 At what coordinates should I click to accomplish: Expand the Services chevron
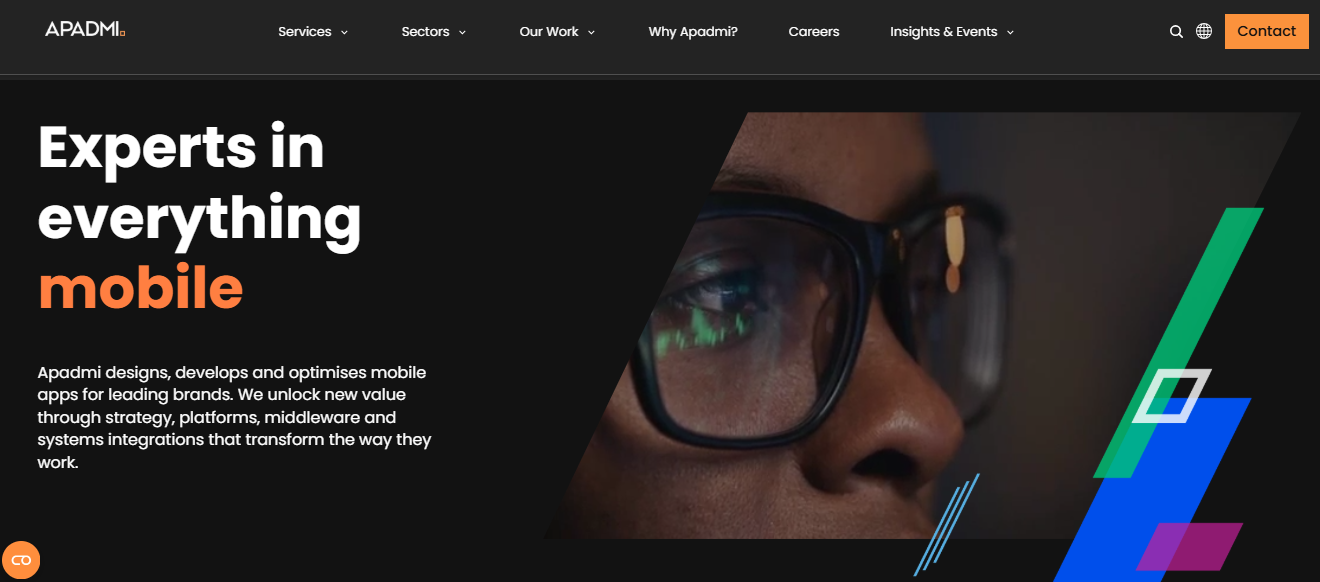(345, 33)
